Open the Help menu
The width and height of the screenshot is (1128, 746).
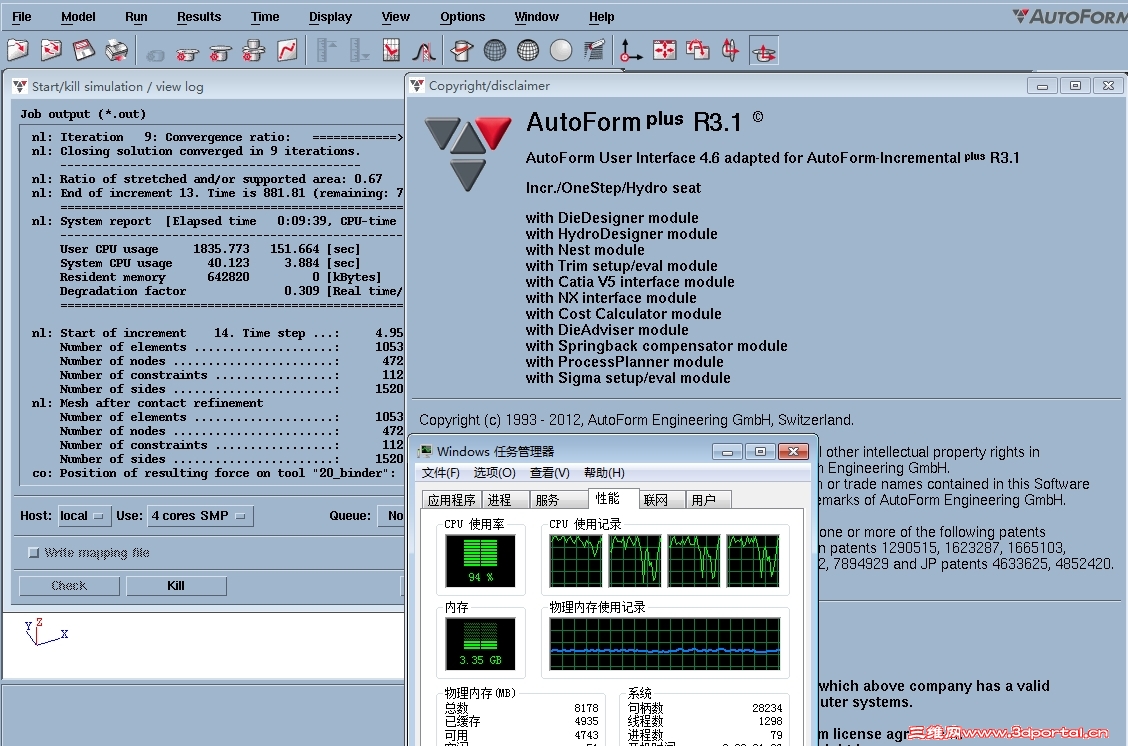(601, 17)
